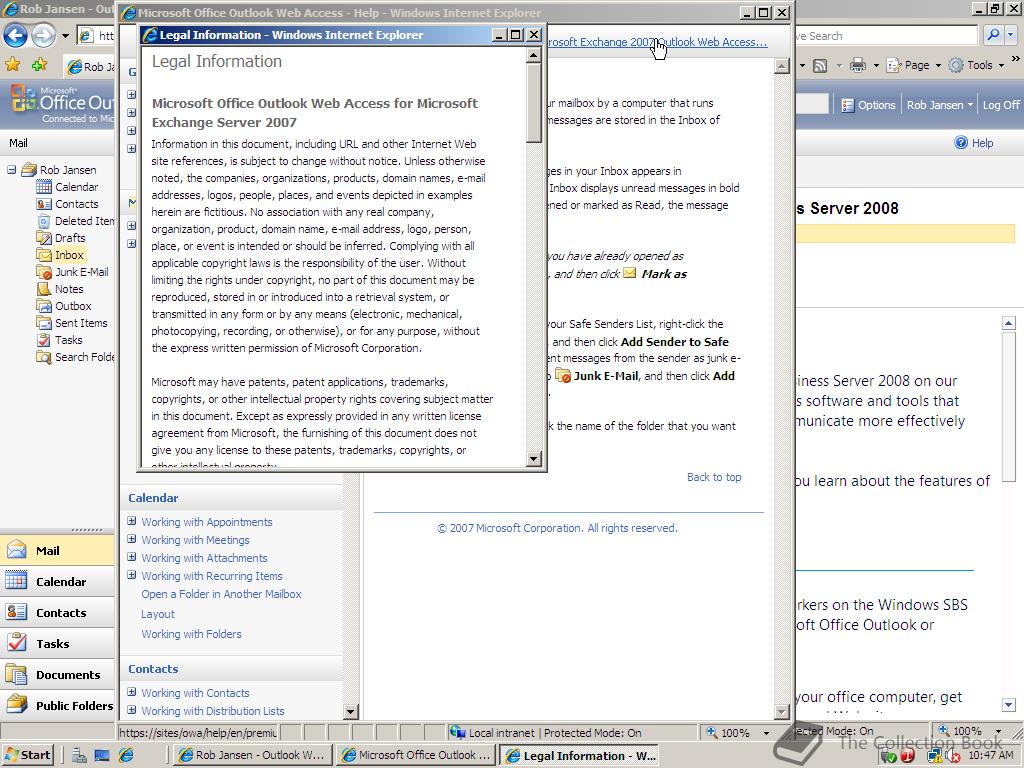Open Search Folders in folder tree

click(x=84, y=357)
